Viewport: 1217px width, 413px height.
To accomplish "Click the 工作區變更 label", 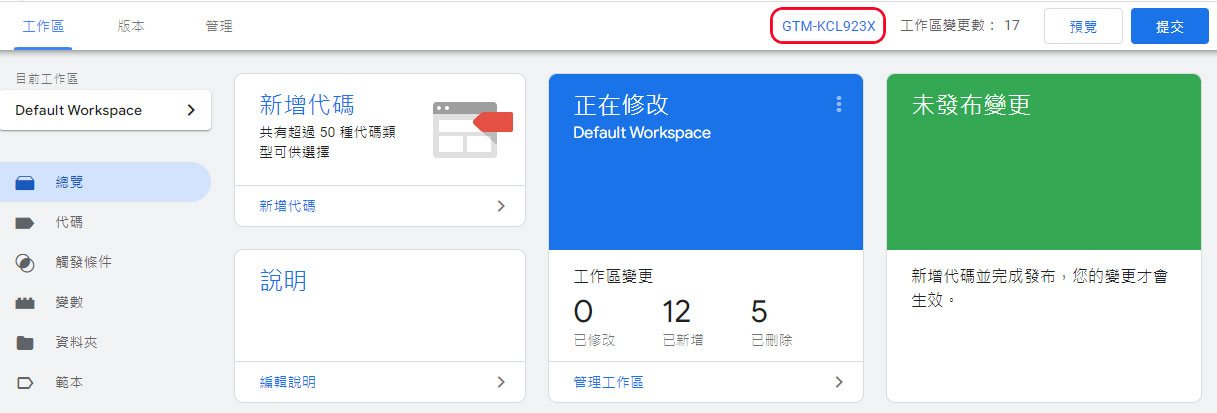I will pos(613,276).
